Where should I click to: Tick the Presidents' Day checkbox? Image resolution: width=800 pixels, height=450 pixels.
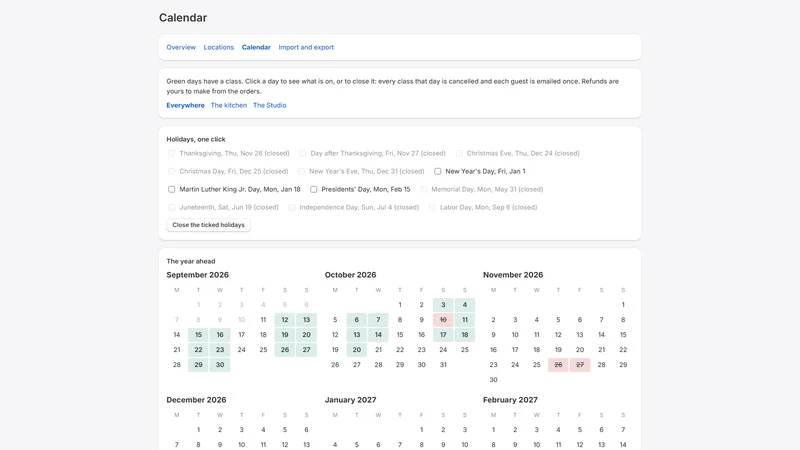point(313,189)
